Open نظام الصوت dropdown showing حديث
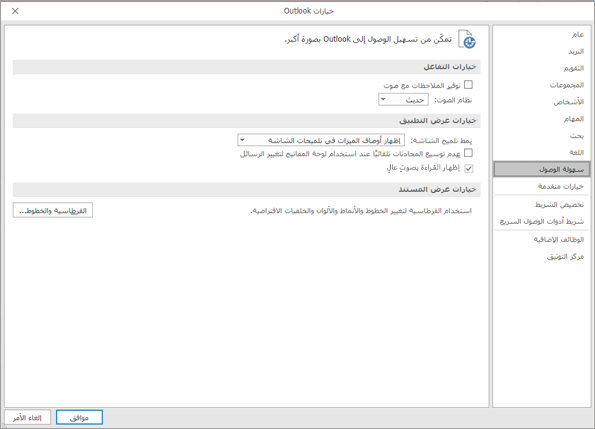Viewport: 595px width, 429px height. (403, 100)
